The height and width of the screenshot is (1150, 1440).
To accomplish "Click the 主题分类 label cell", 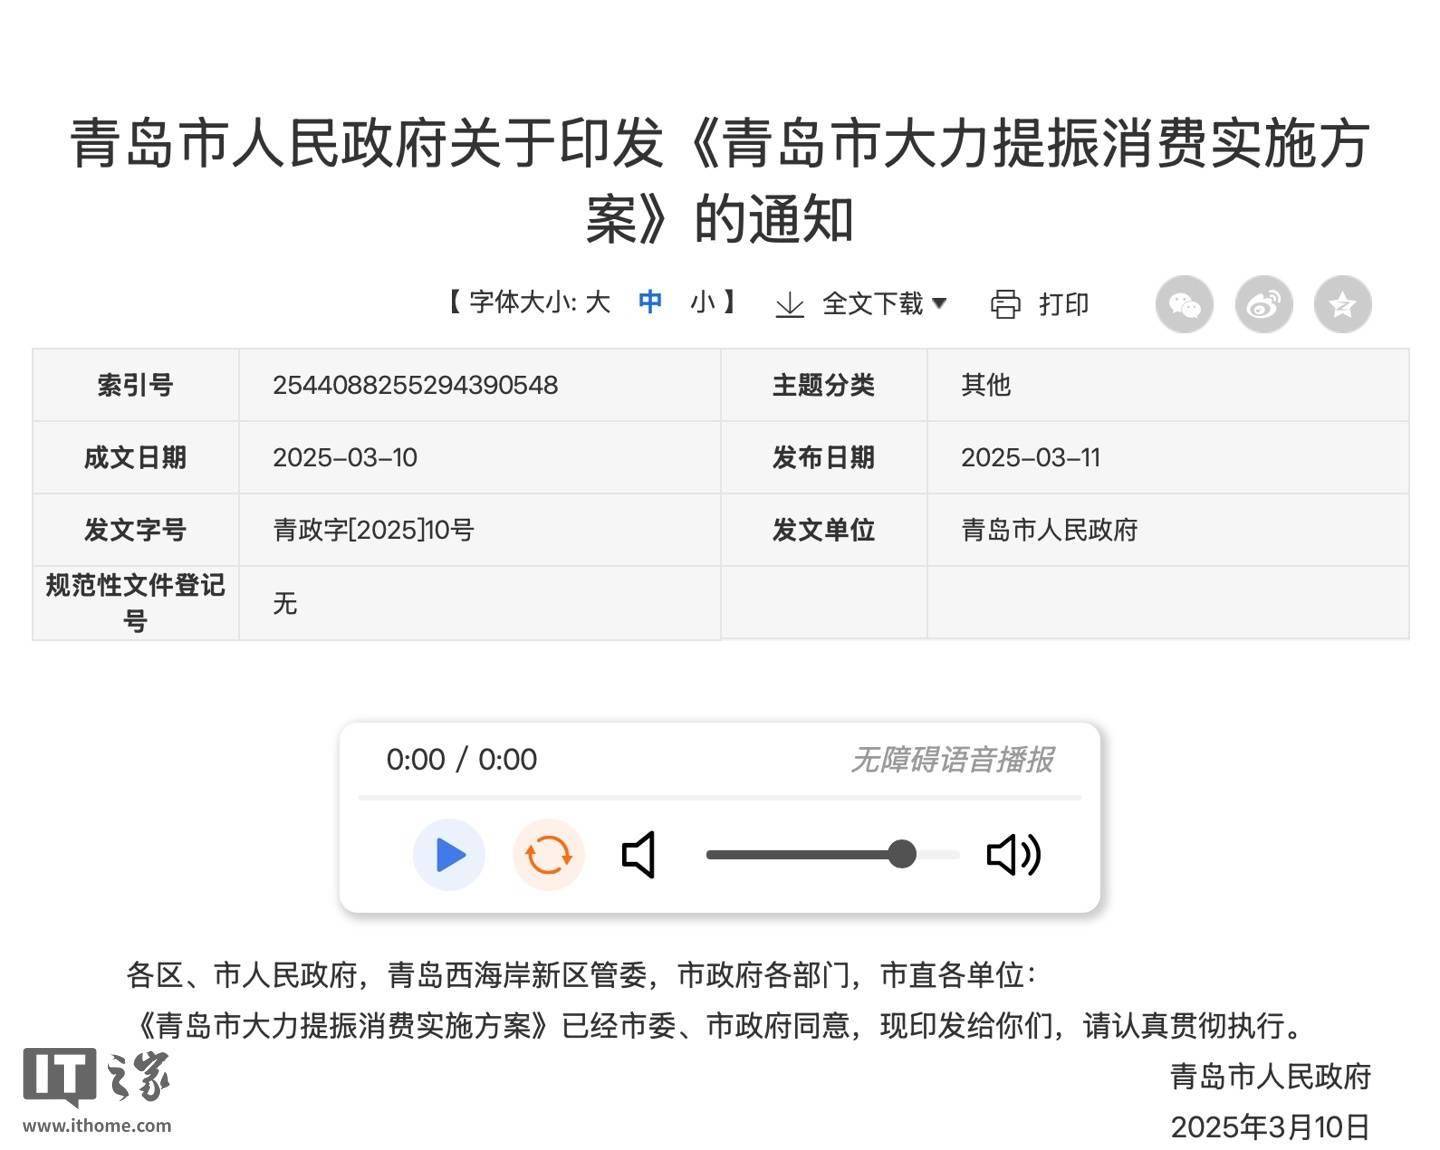I will [824, 385].
